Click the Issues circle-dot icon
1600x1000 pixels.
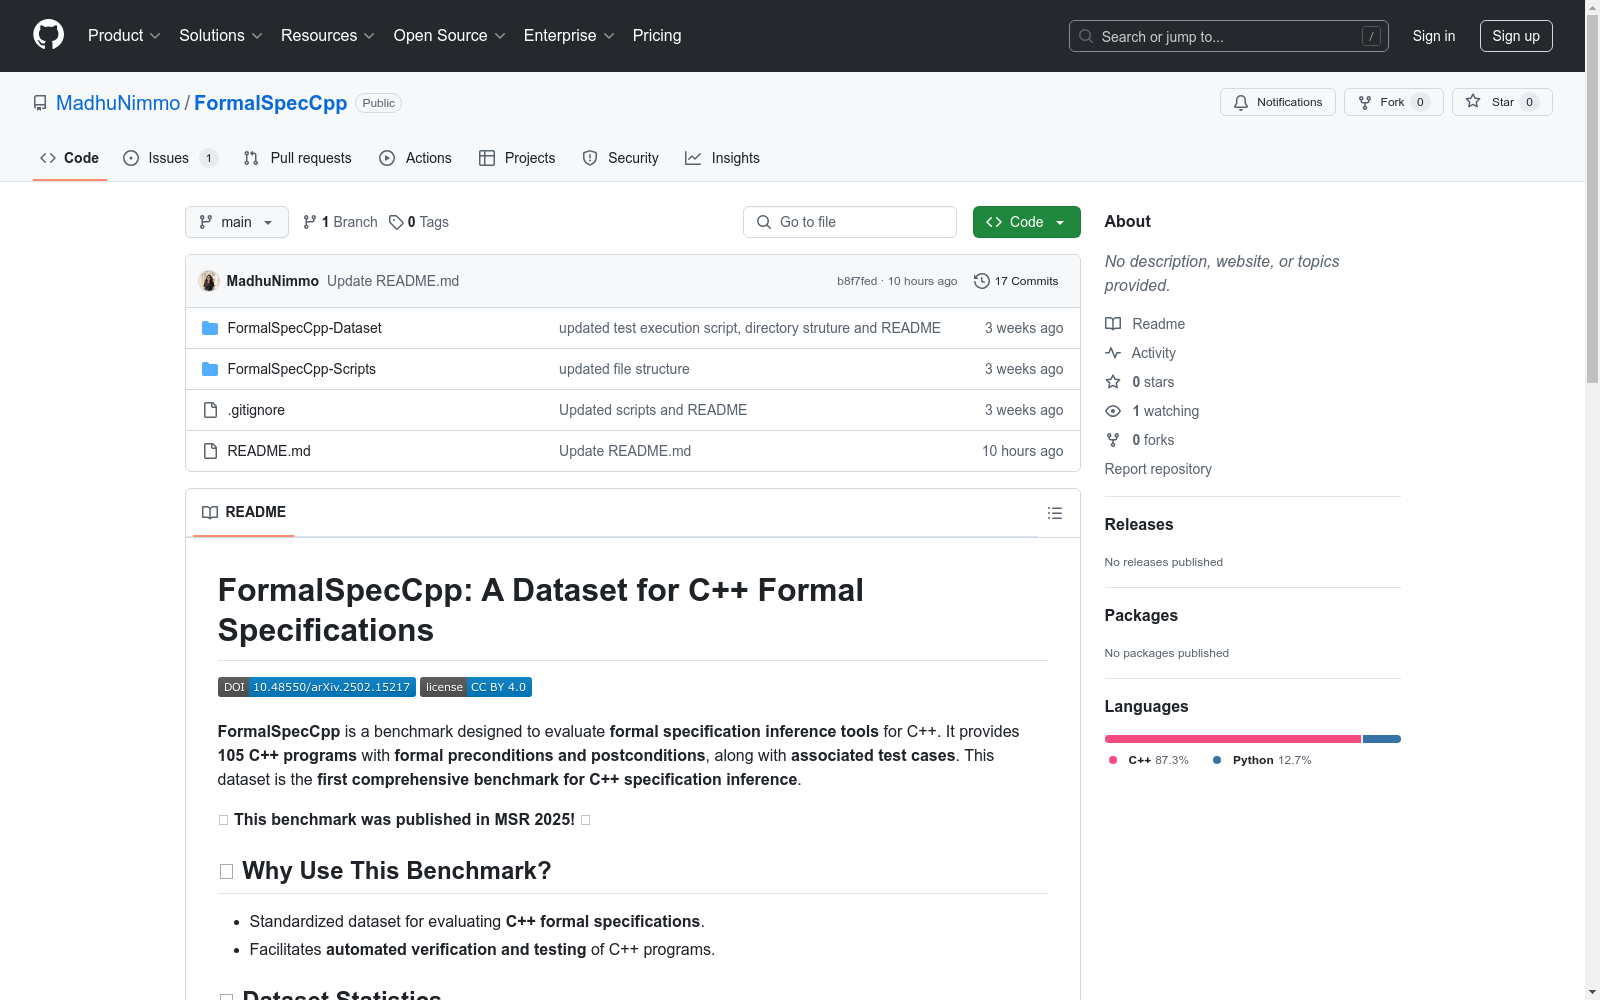(131, 158)
